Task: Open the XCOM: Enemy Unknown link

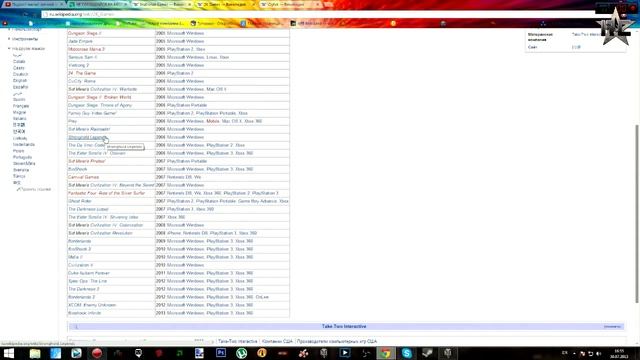Action: coord(92,305)
